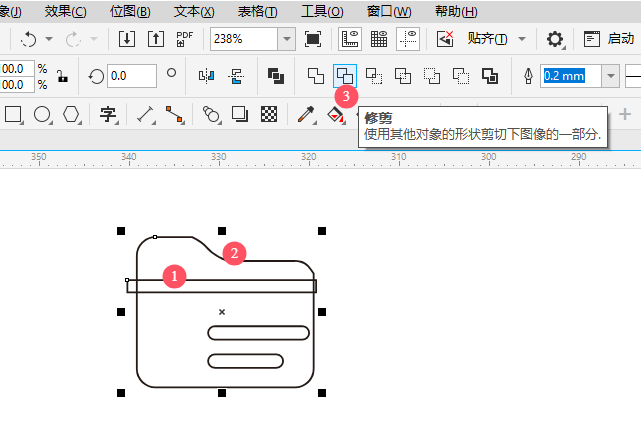Open full-screen preview icon
The image size is (641, 440).
[x=313, y=39]
